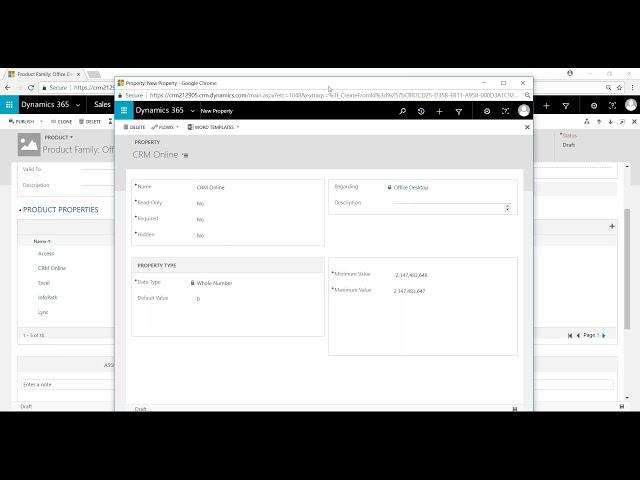640x480 pixels.
Task: Toggle the Required field value No
Action: [x=200, y=219]
